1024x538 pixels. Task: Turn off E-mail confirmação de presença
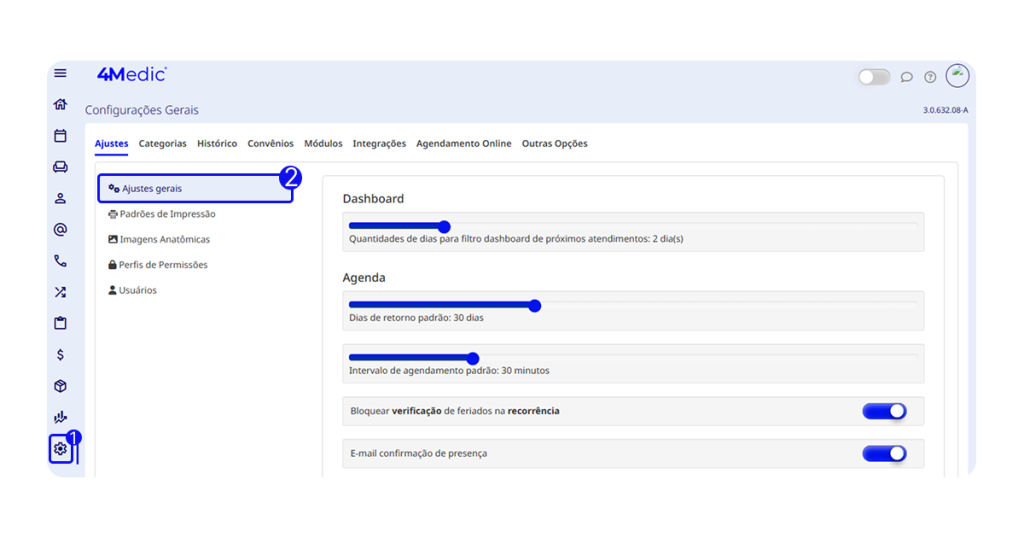point(884,454)
